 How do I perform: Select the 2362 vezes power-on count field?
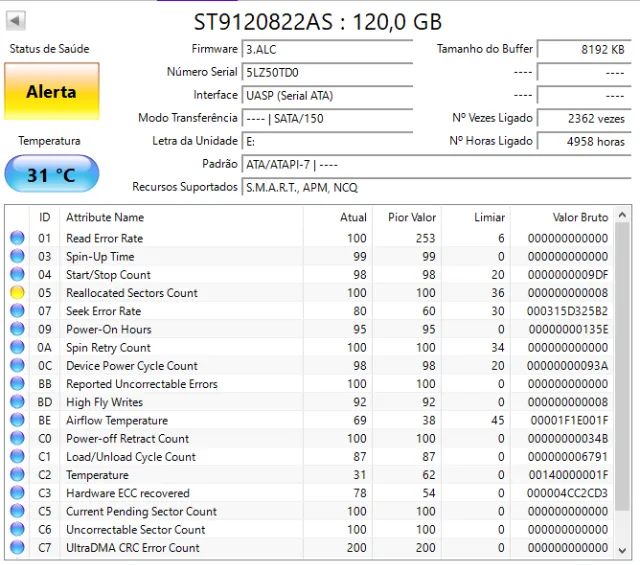pos(584,118)
